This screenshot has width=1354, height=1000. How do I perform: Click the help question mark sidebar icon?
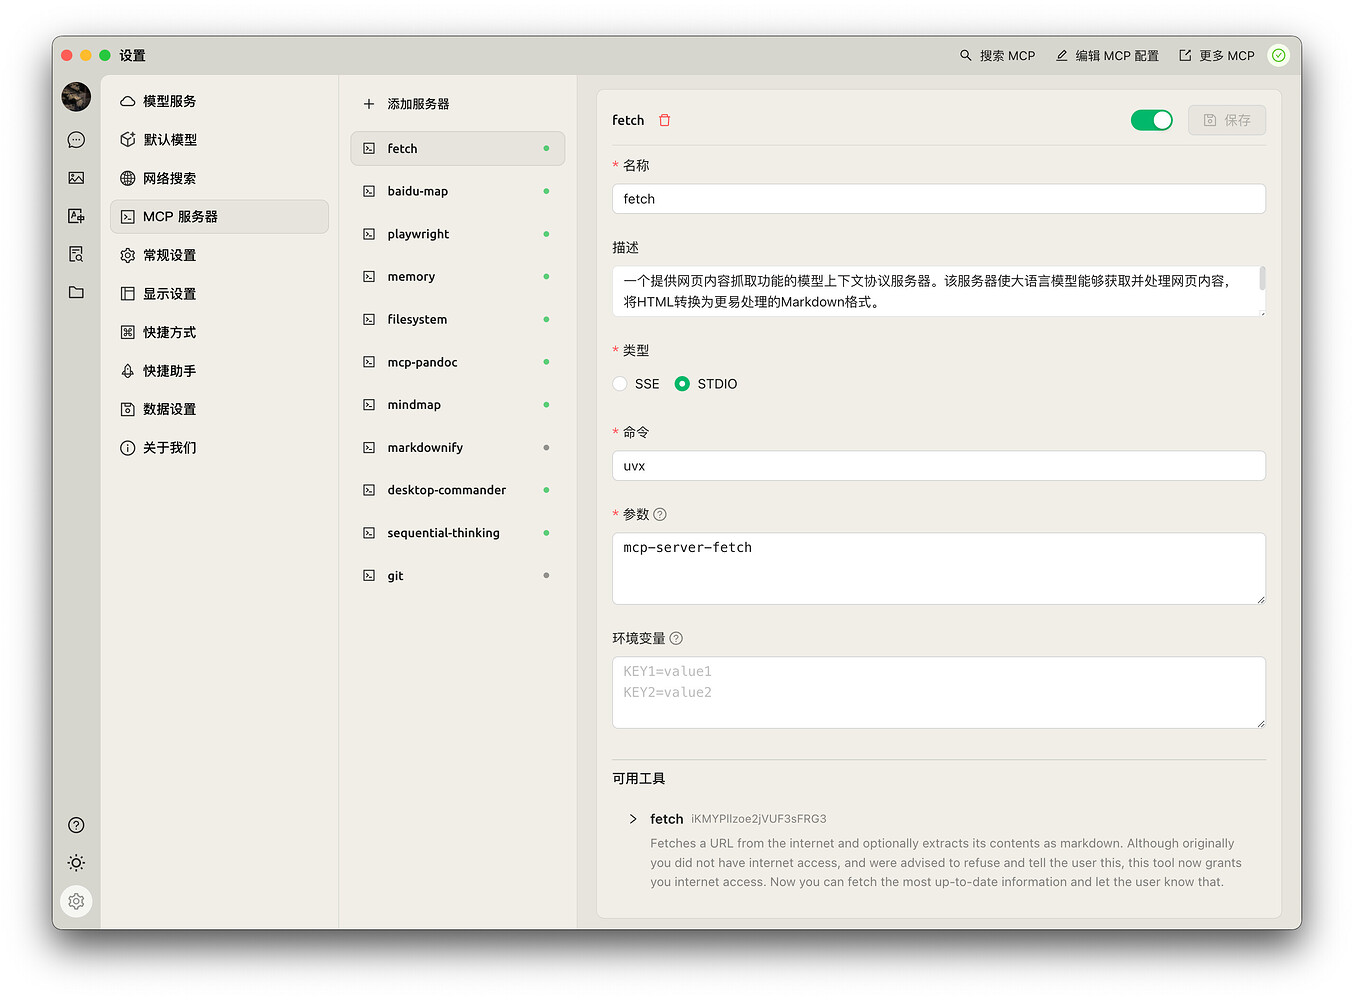(x=76, y=825)
